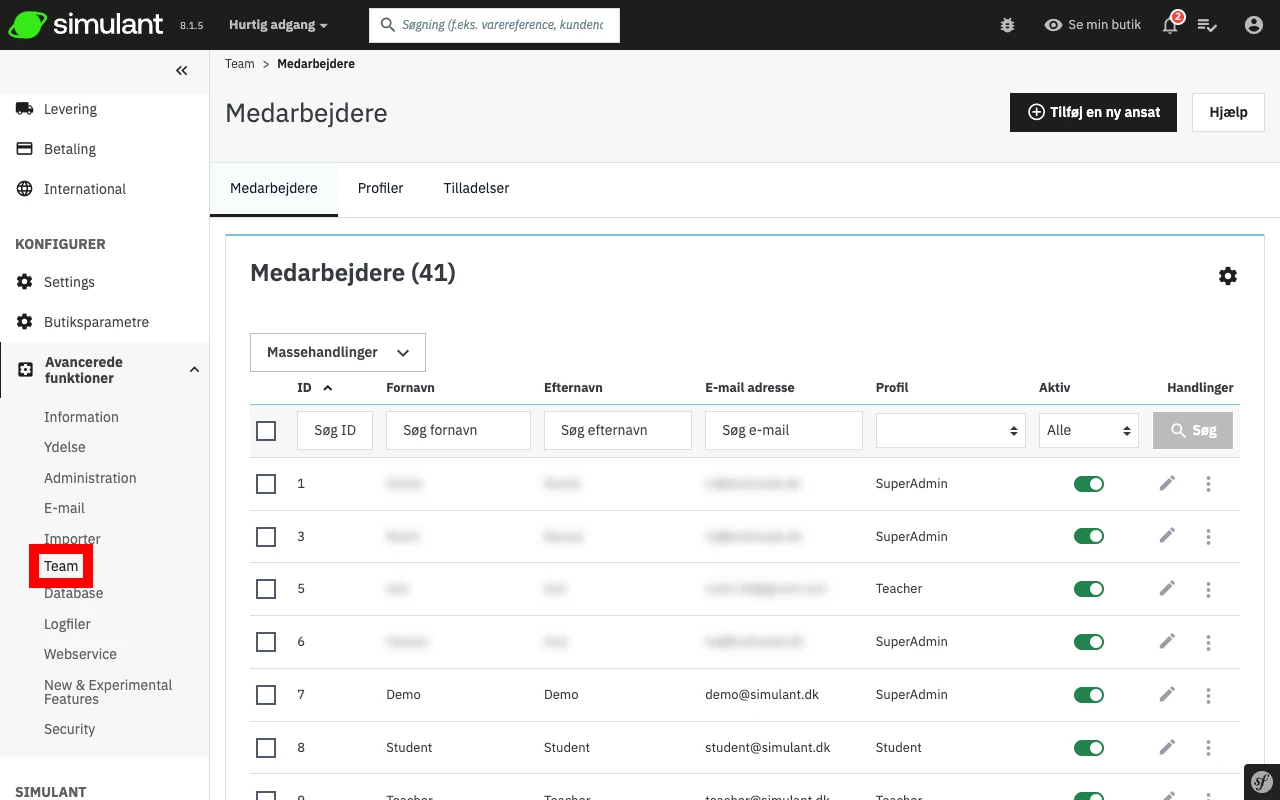Click the Søg e-mail filter field

click(783, 431)
